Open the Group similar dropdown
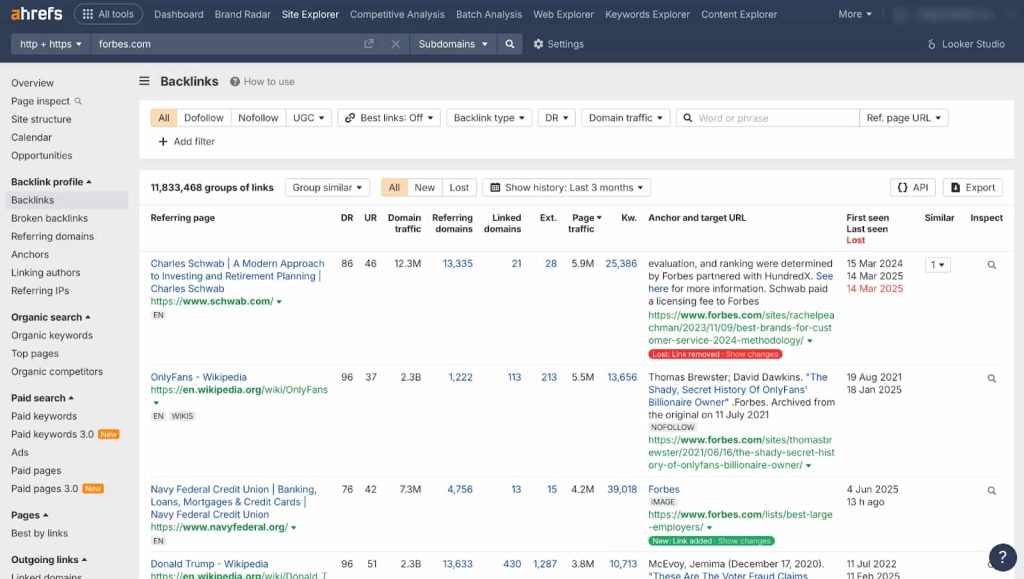This screenshot has height=579, width=1024. (327, 187)
